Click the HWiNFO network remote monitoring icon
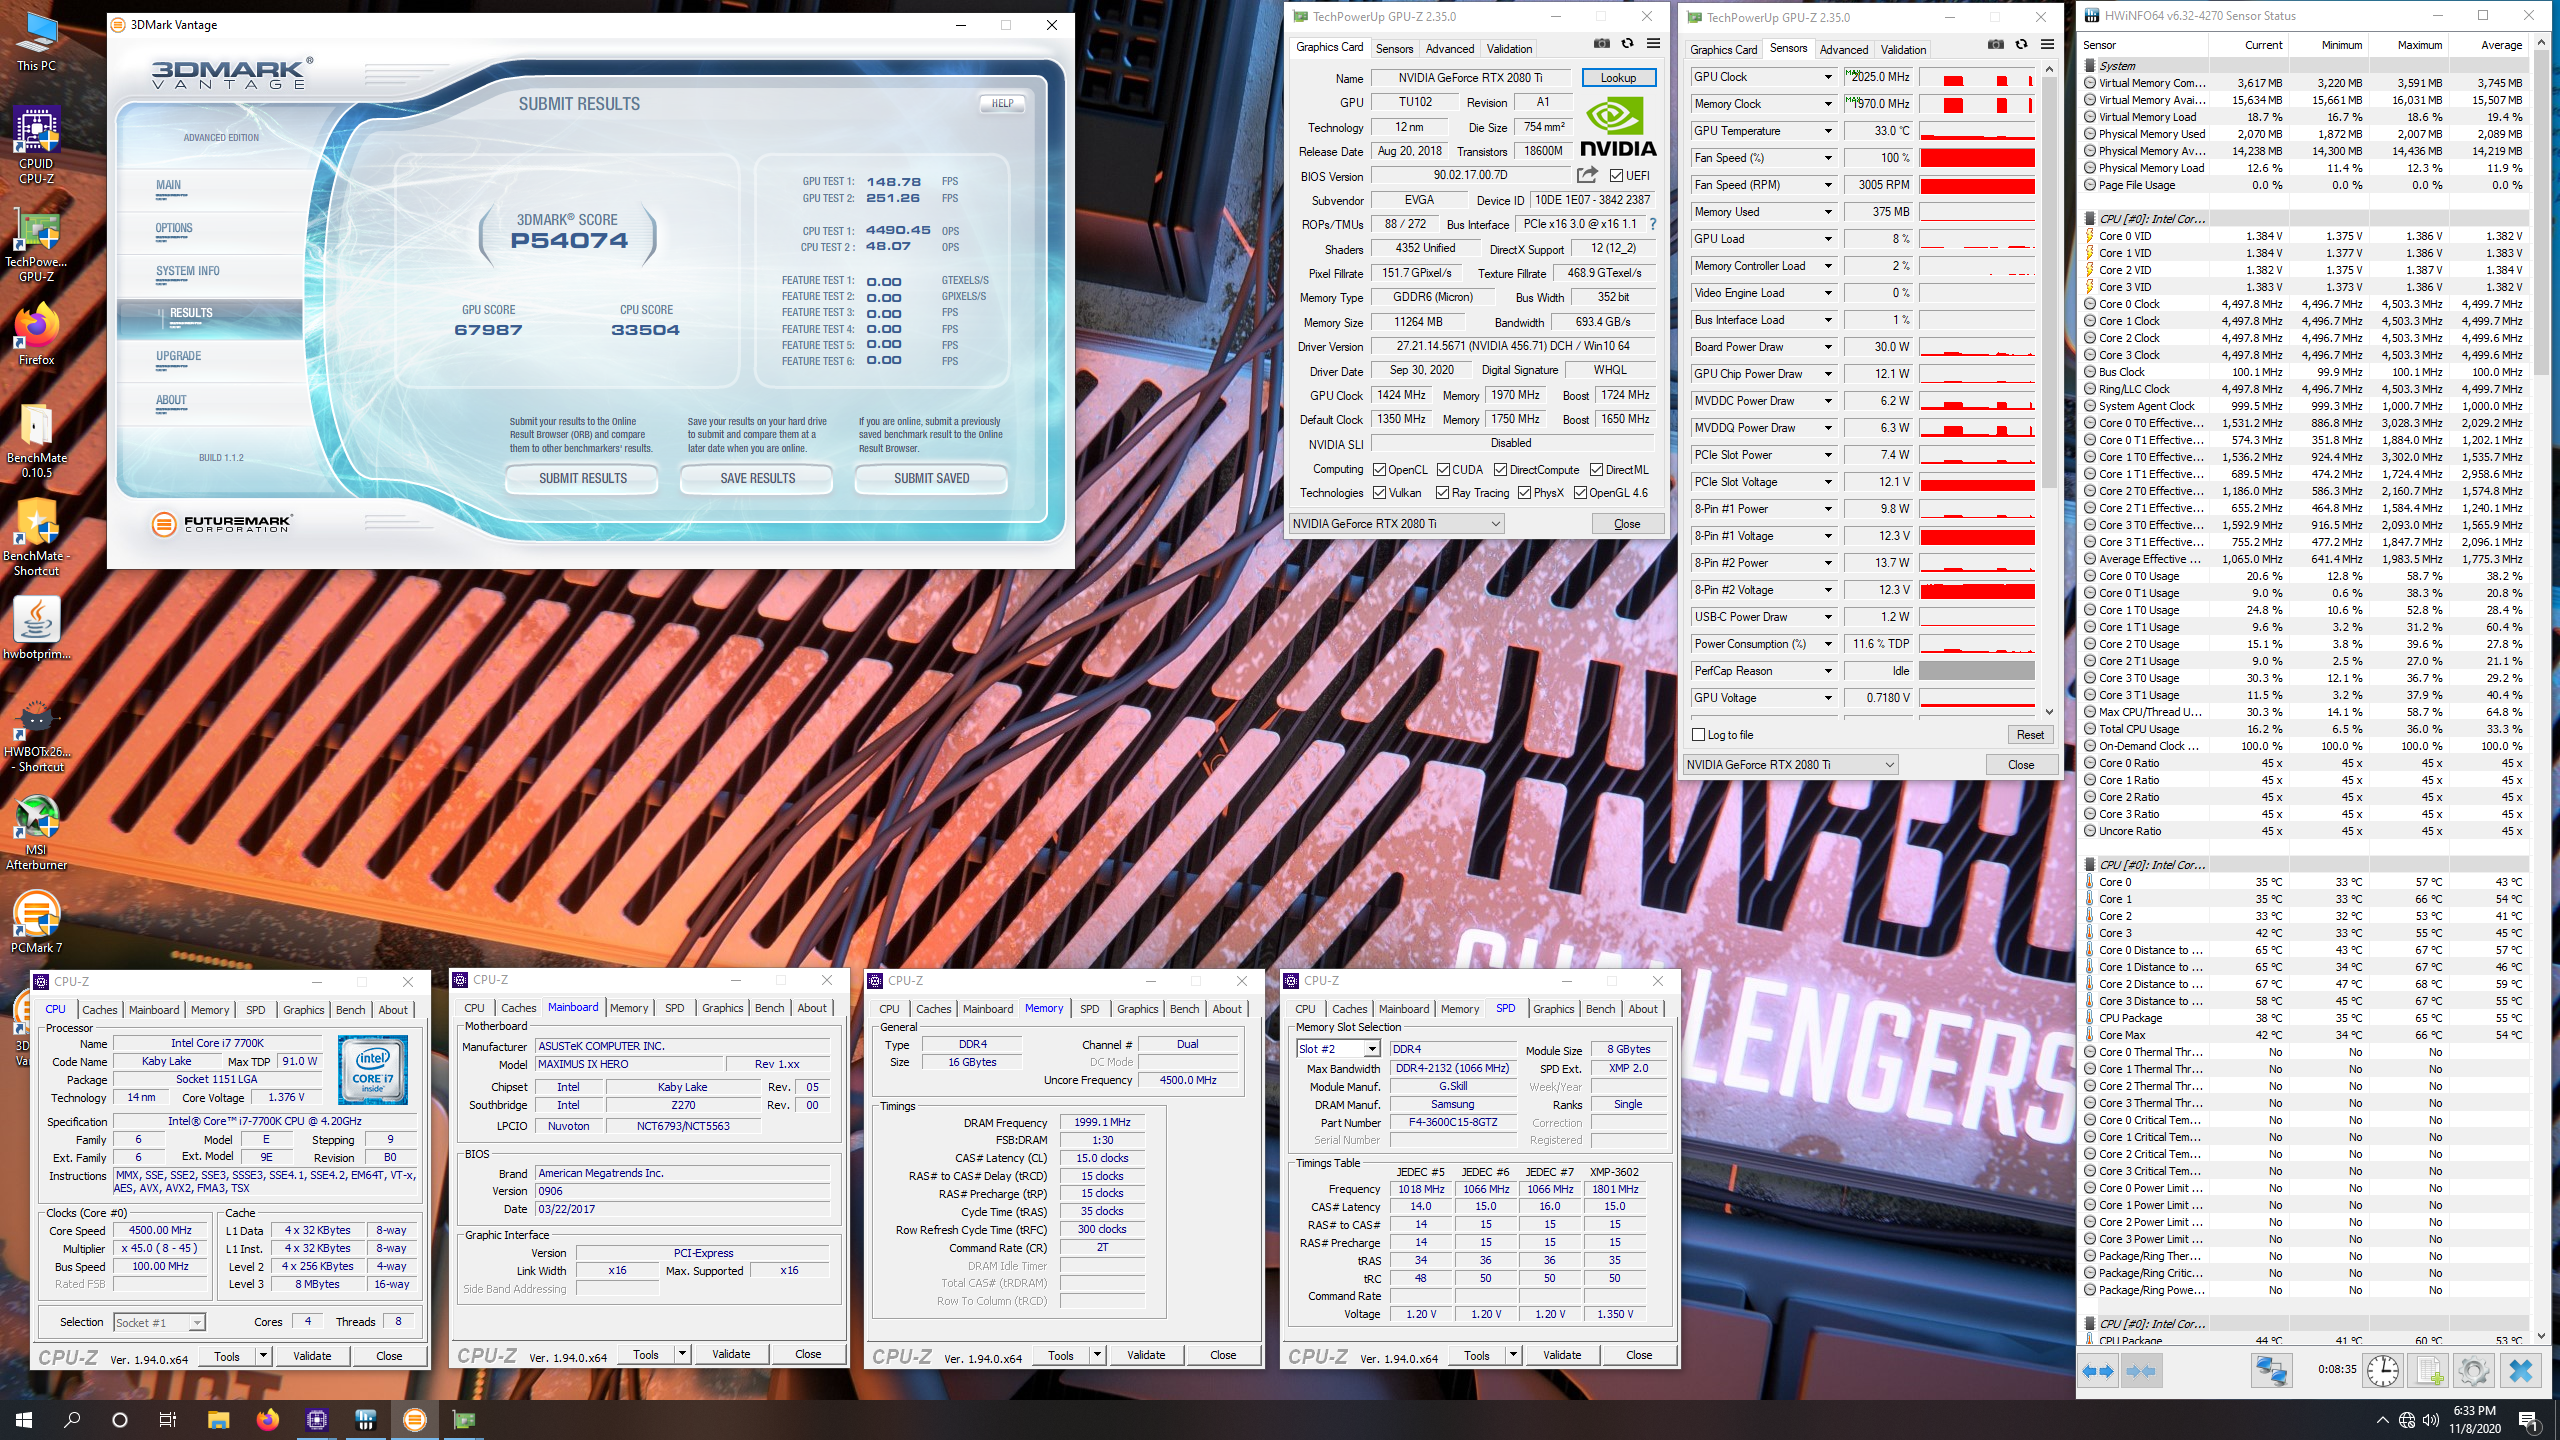The image size is (2560, 1440). 2271,1371
